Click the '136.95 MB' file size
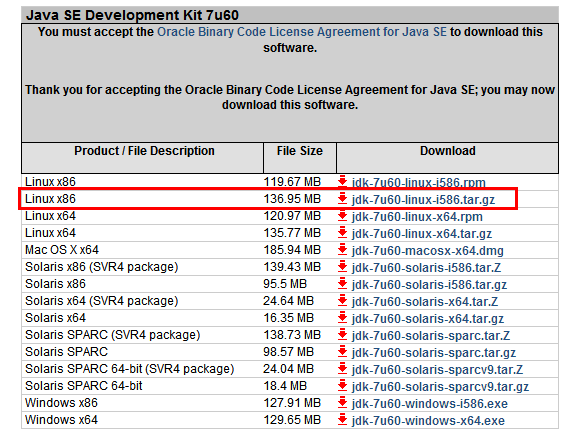The height and width of the screenshot is (443, 575). [292, 199]
